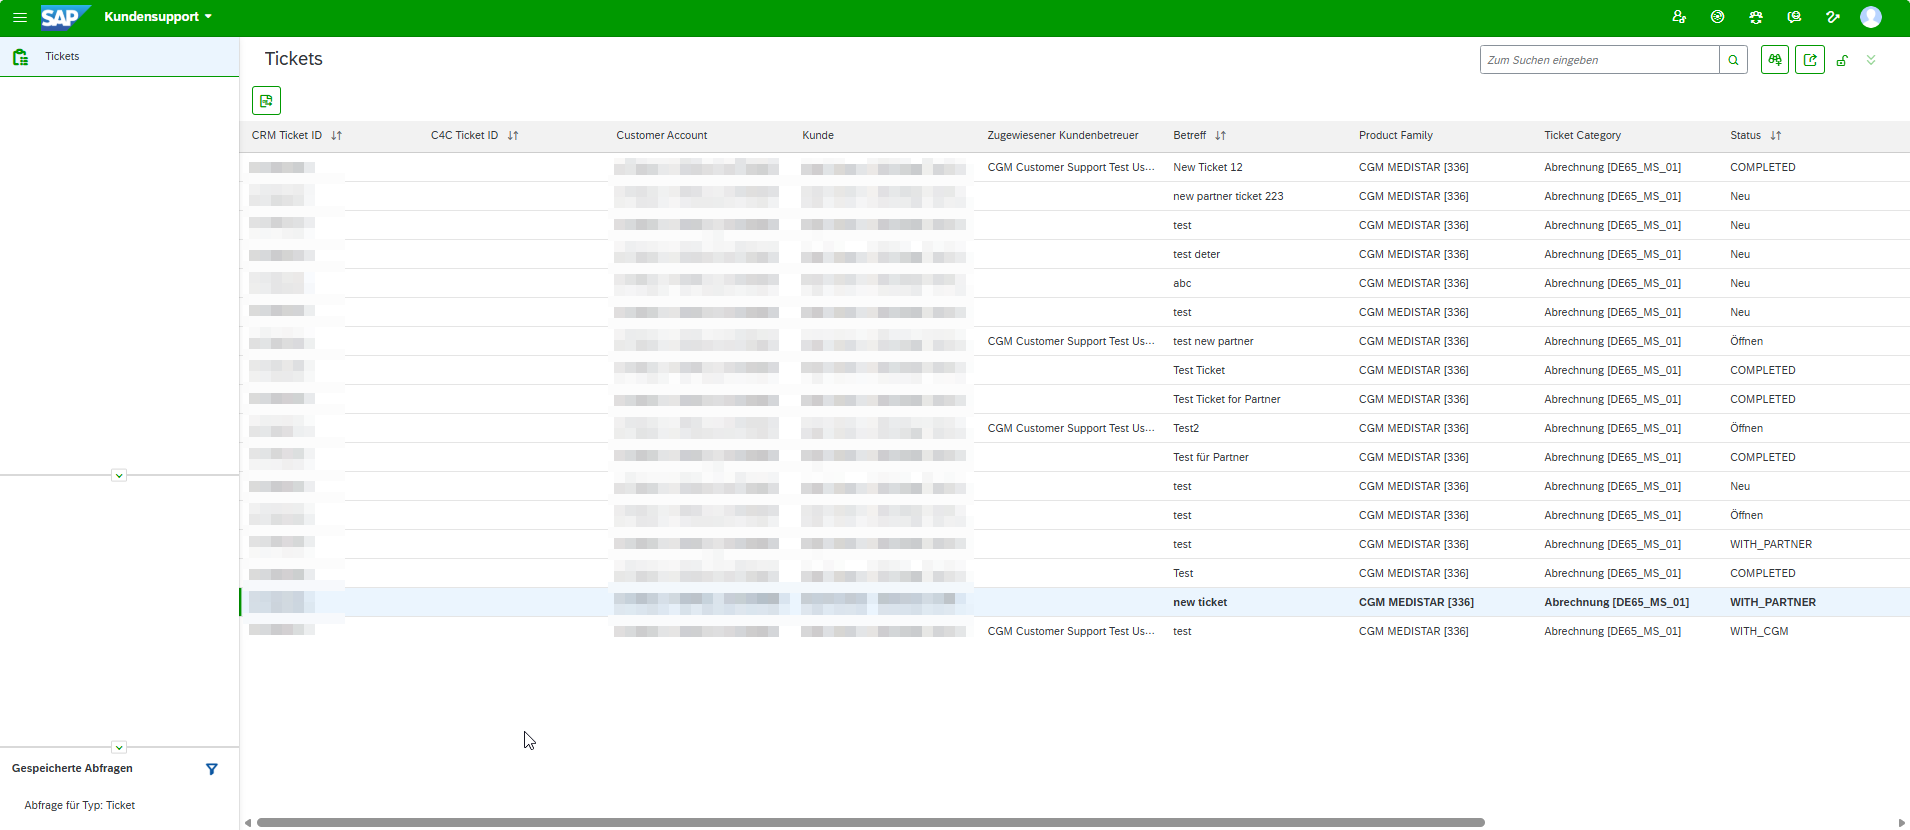Screen dimensions: 1910x830
Task: Click the WITH_CGM status cell
Action: click(x=1759, y=631)
